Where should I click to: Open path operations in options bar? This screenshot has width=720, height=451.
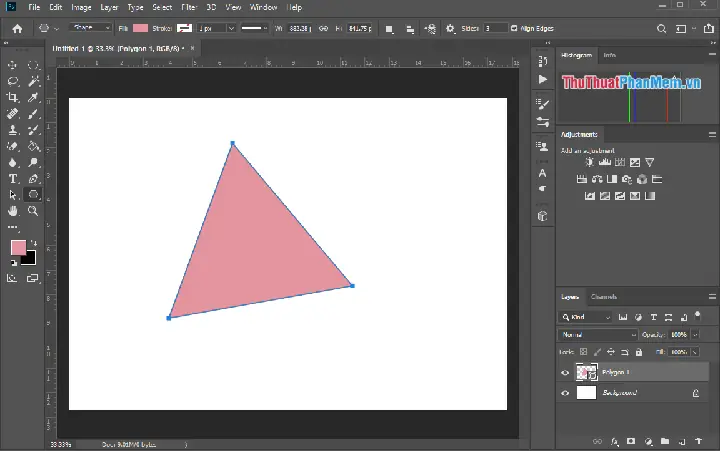[389, 29]
